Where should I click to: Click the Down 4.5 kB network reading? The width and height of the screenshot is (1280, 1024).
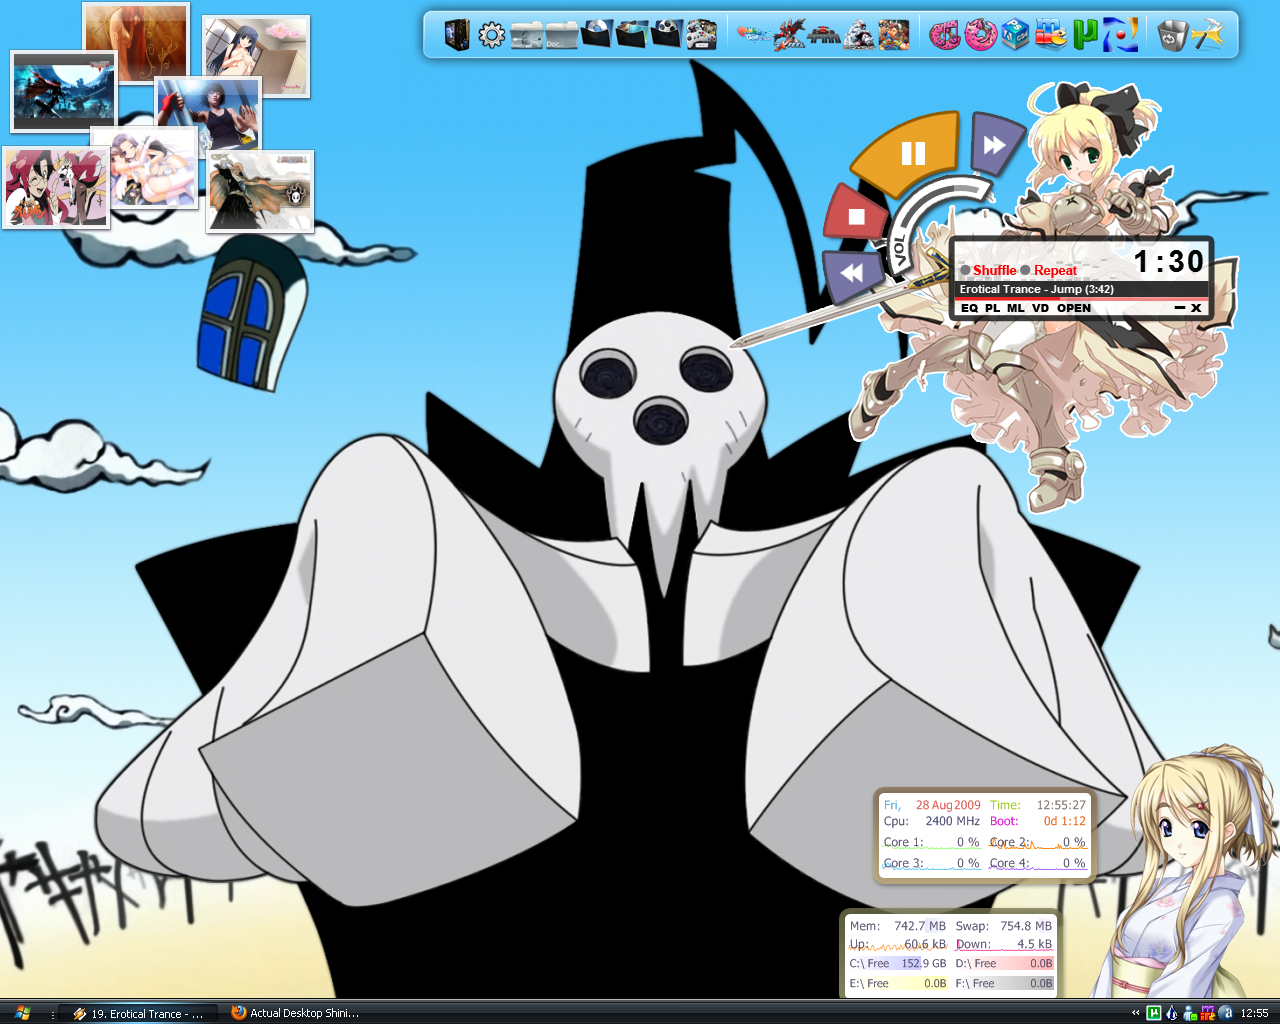pos(1003,944)
